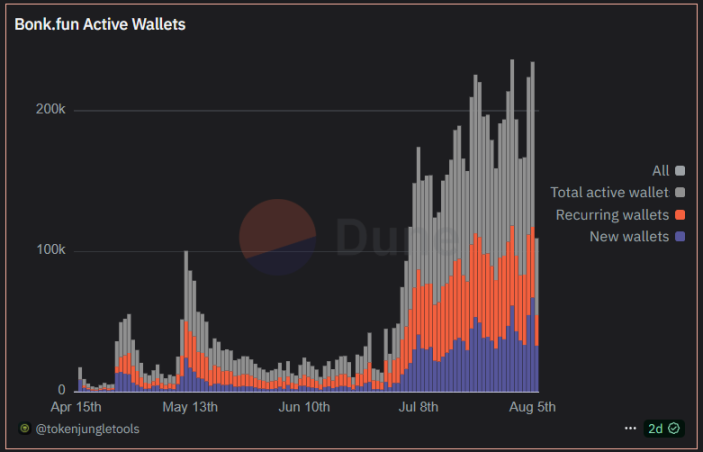Click the 2d refresh status badge
The width and height of the screenshot is (703, 452).
coord(664,429)
